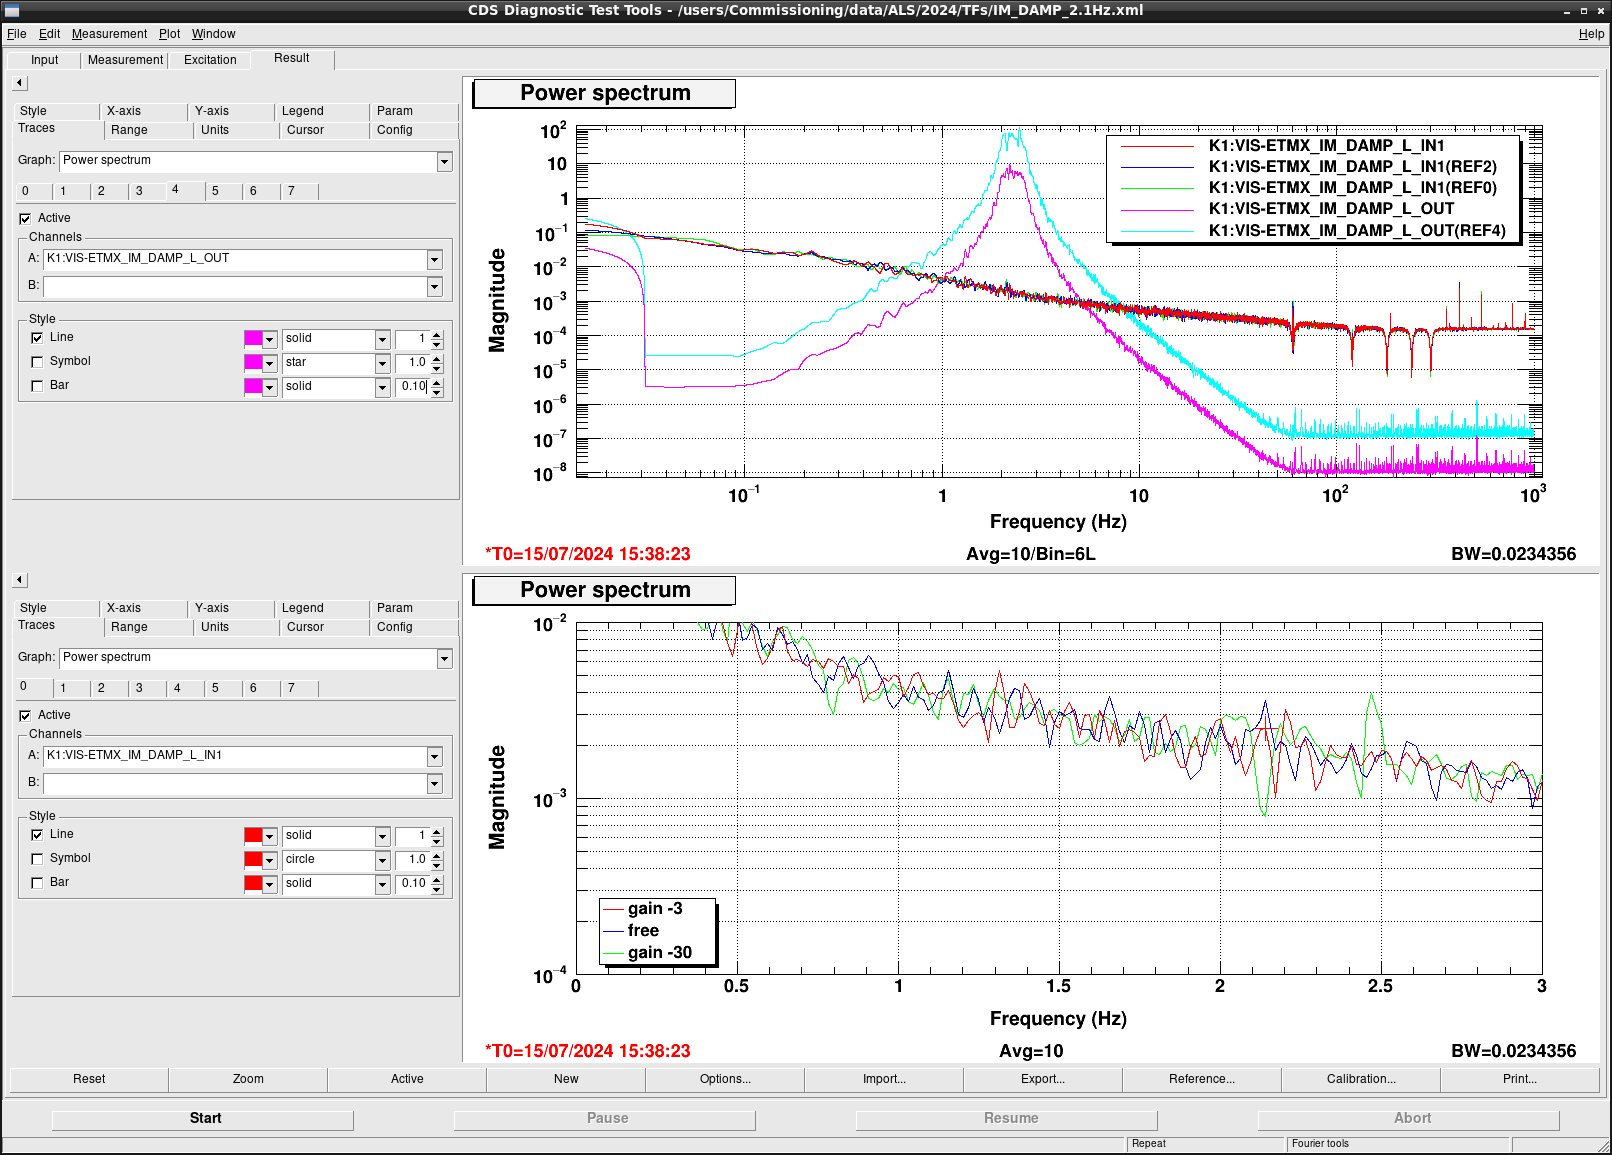Collapse the upper panel with arrow icon

coord(20,83)
